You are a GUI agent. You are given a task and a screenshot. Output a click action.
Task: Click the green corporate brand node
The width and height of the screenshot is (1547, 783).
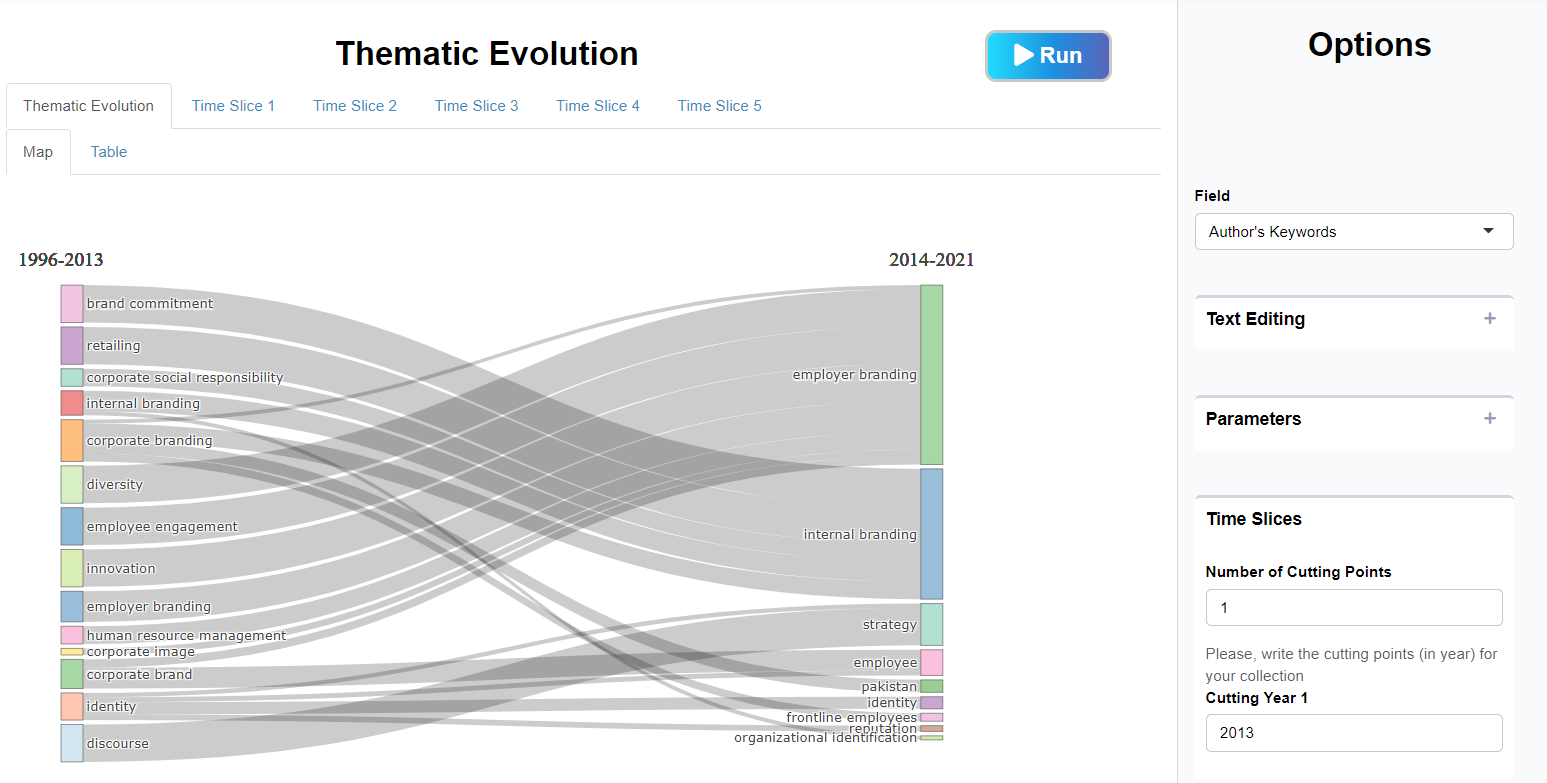click(x=71, y=675)
